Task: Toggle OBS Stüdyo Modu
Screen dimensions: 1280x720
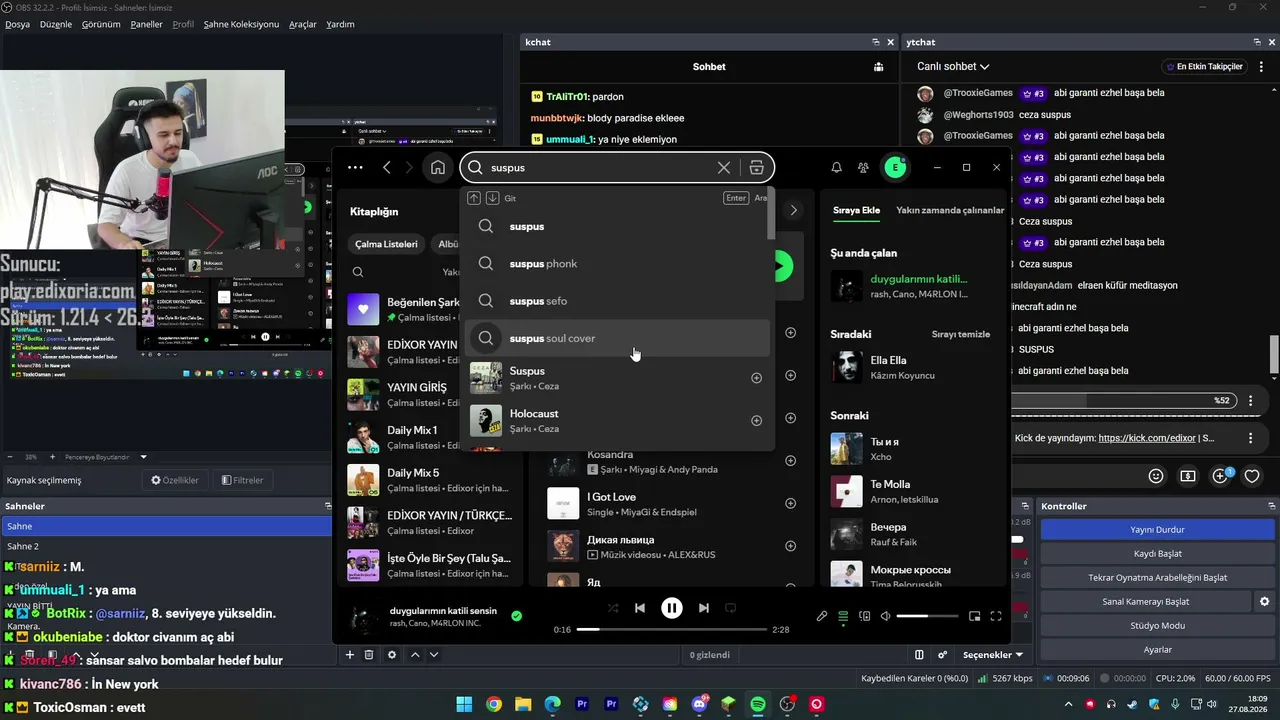Action: [x=1157, y=626]
